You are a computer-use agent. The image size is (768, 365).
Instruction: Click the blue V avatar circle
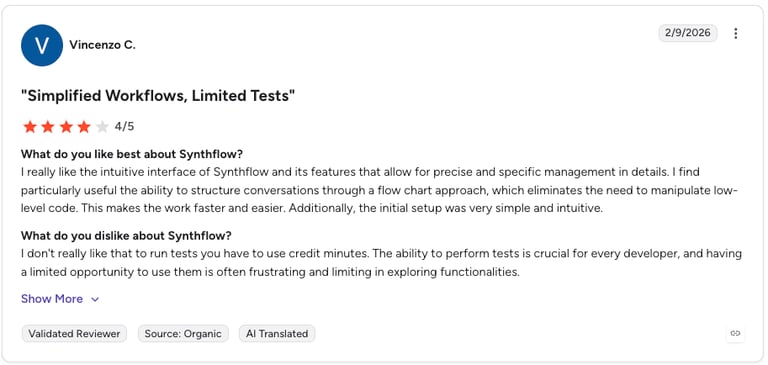42,45
